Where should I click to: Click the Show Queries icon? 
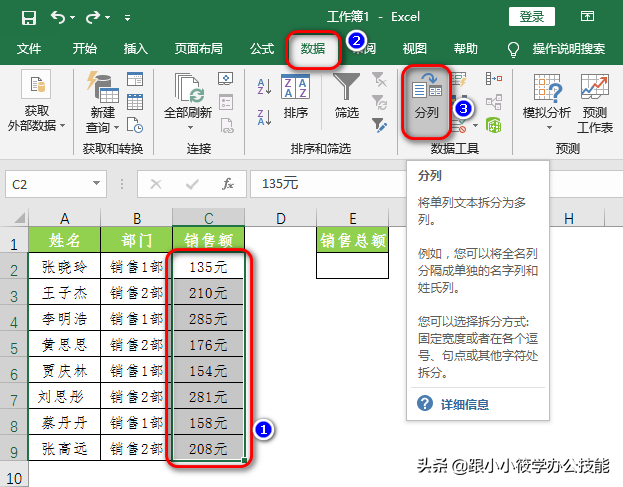(135, 79)
